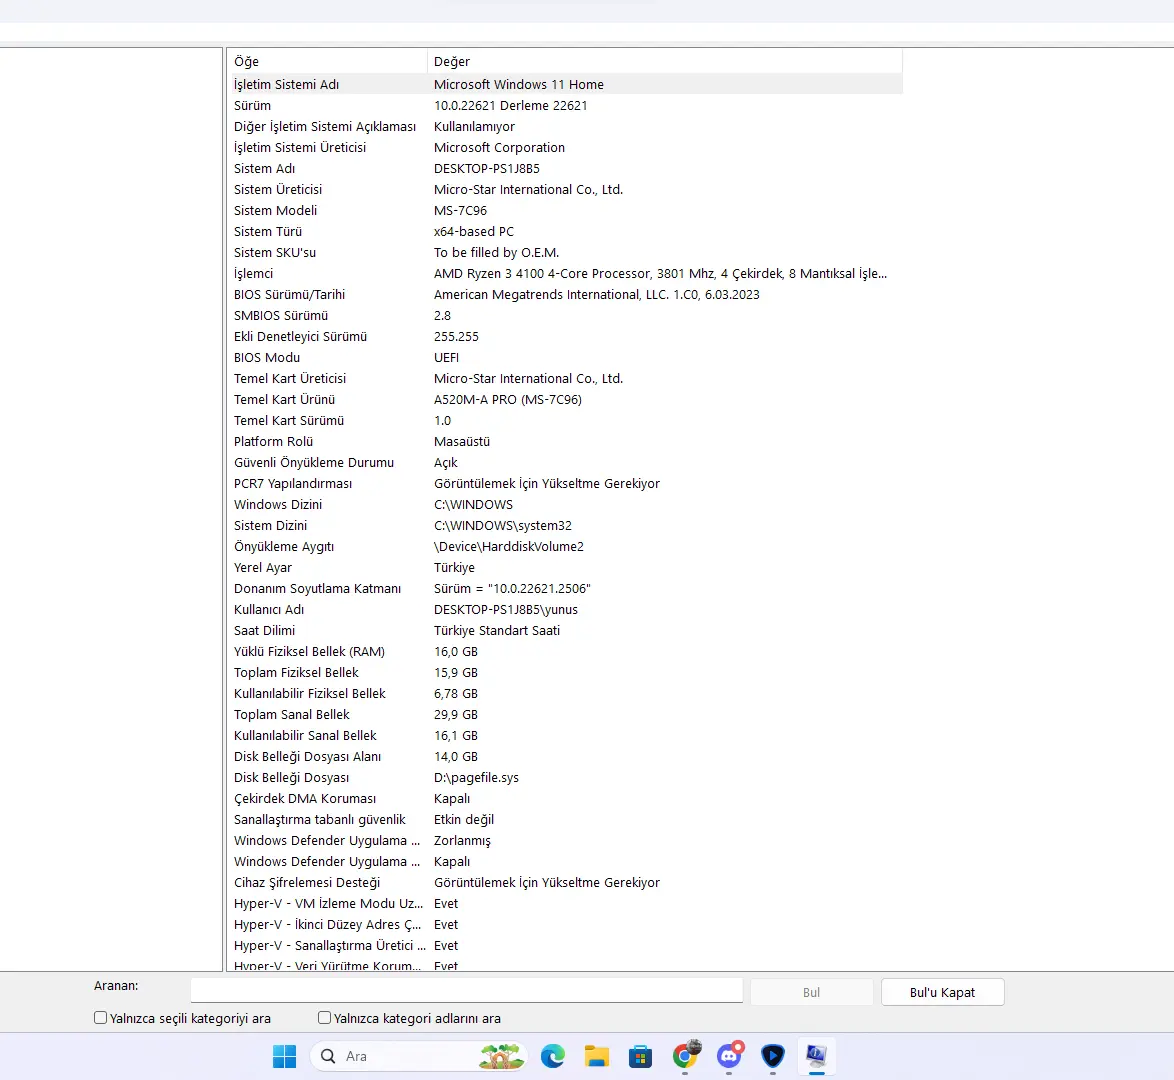
Task: Click the 'Bul'u Kapat' button
Action: [x=943, y=992]
